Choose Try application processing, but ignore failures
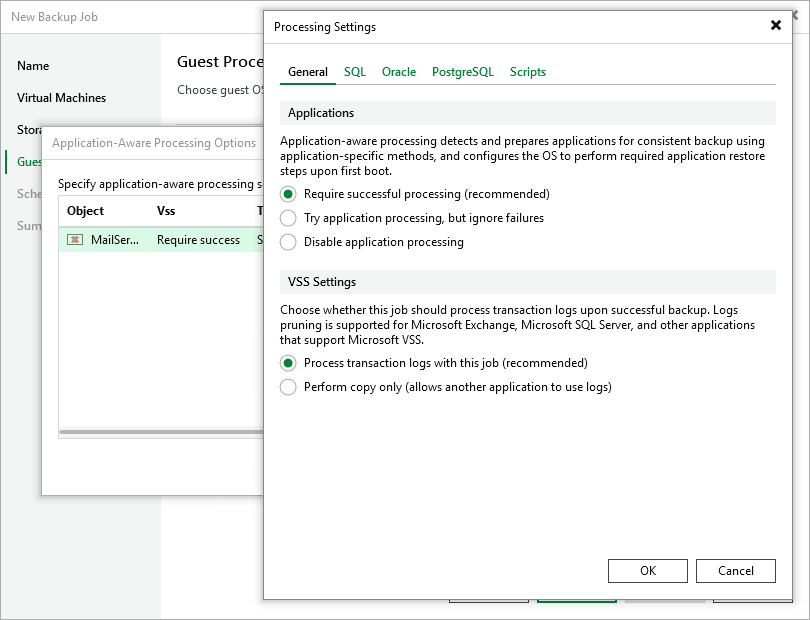This screenshot has width=810, height=620. point(290,217)
